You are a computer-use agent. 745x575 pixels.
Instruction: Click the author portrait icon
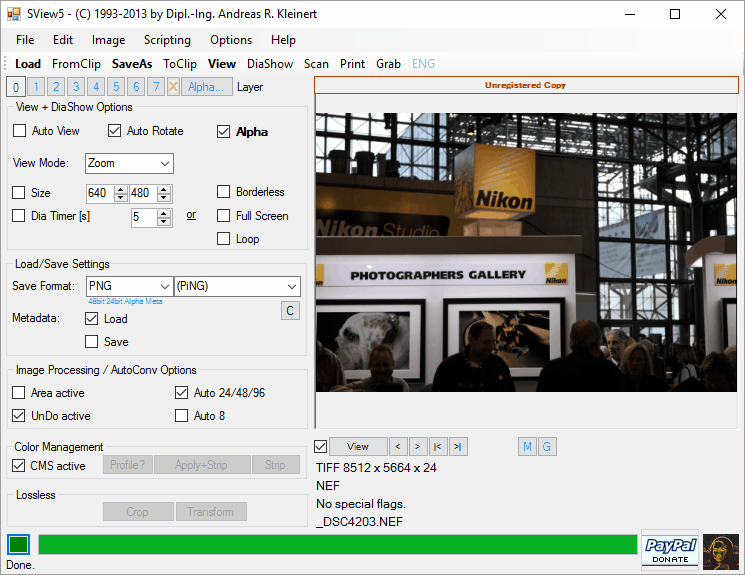click(721, 551)
